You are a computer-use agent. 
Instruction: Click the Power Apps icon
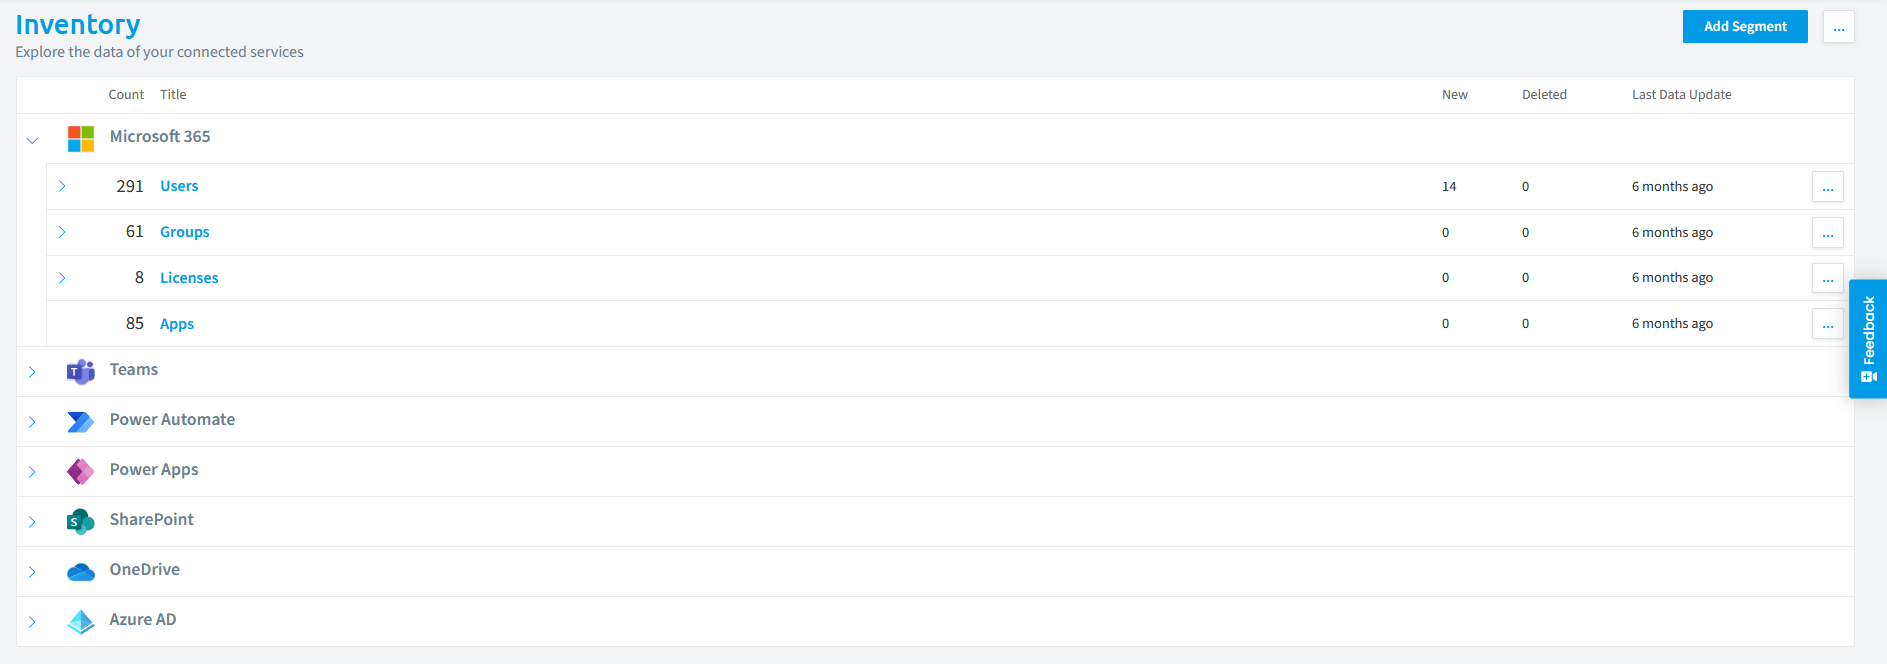click(81, 471)
